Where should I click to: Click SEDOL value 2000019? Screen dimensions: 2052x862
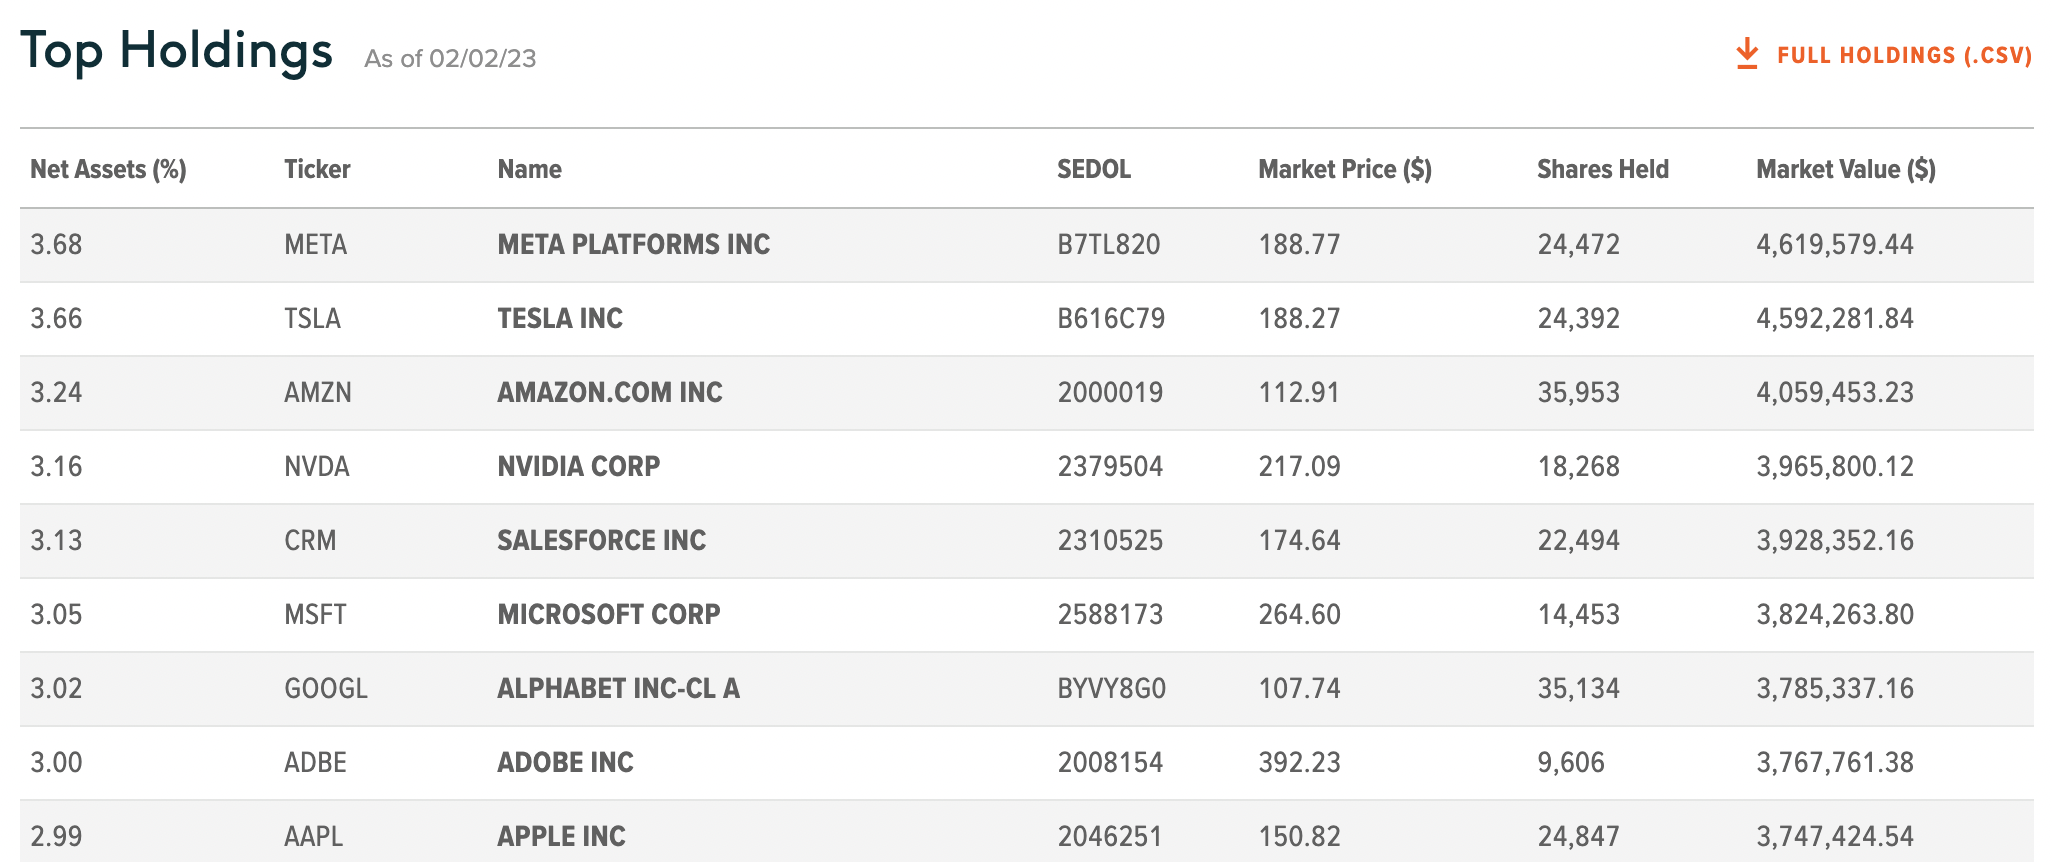click(1110, 392)
